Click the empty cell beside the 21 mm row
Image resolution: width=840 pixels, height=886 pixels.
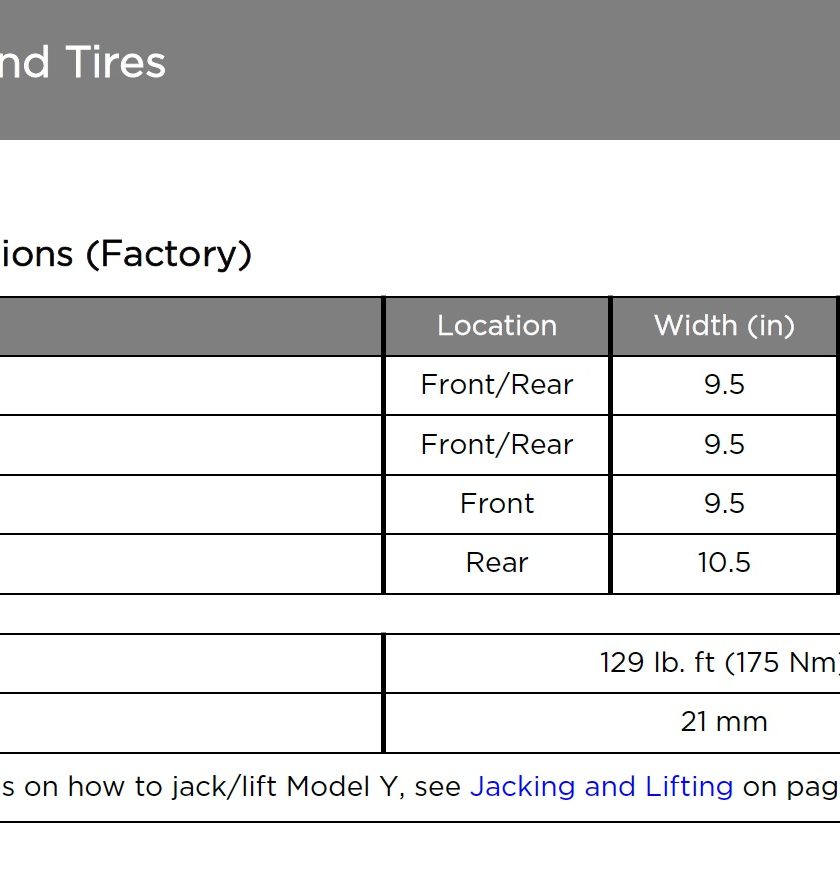[190, 723]
